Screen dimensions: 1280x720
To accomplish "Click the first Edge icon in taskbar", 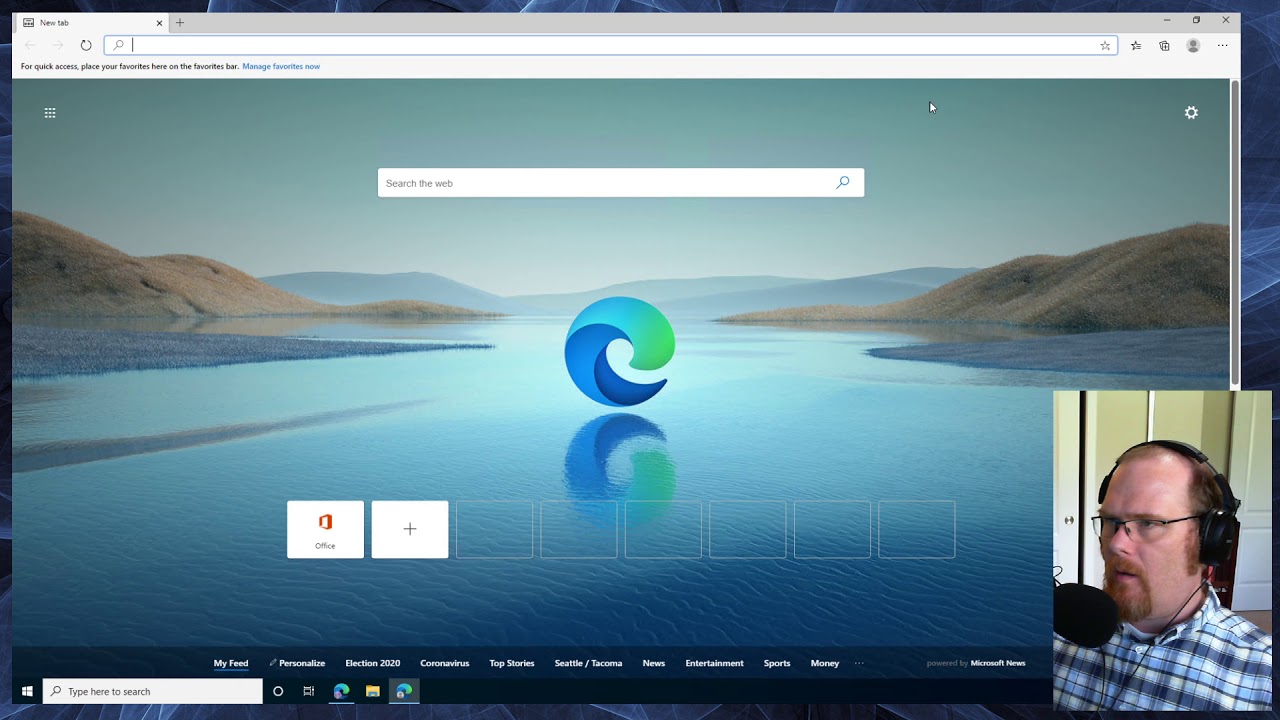I will [x=341, y=691].
